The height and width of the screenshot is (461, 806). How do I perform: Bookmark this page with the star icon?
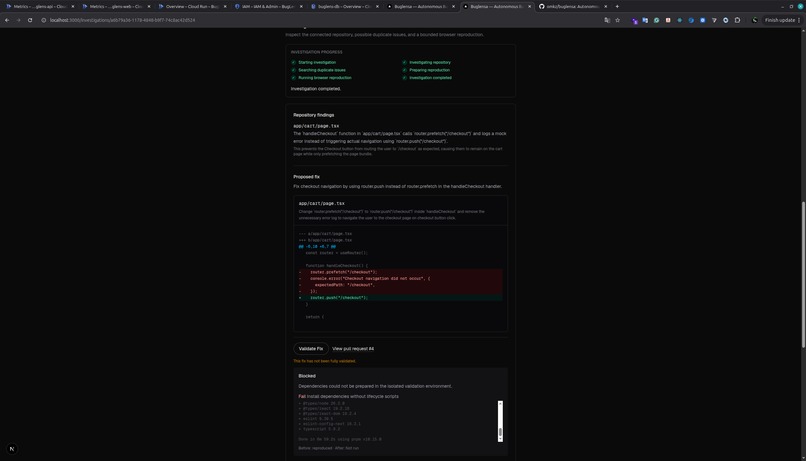(x=617, y=20)
